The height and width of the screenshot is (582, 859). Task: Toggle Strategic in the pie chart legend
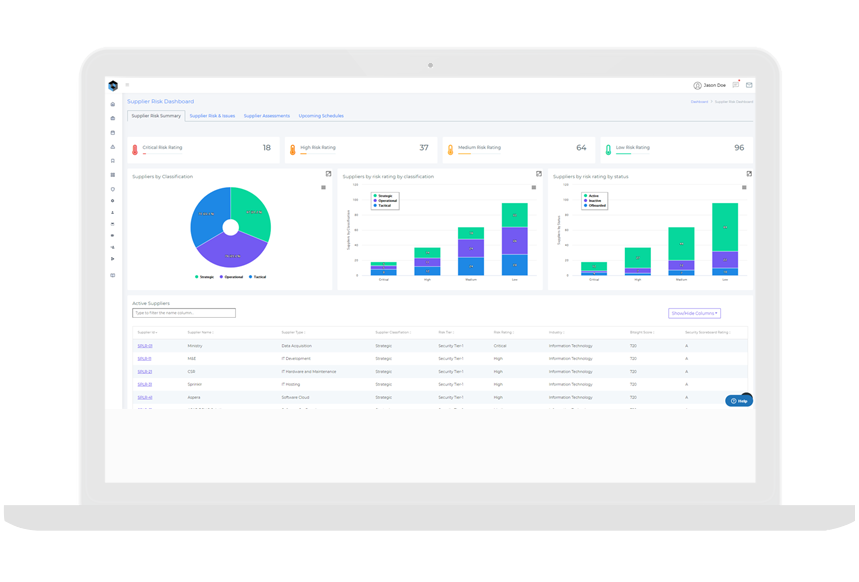pos(204,277)
